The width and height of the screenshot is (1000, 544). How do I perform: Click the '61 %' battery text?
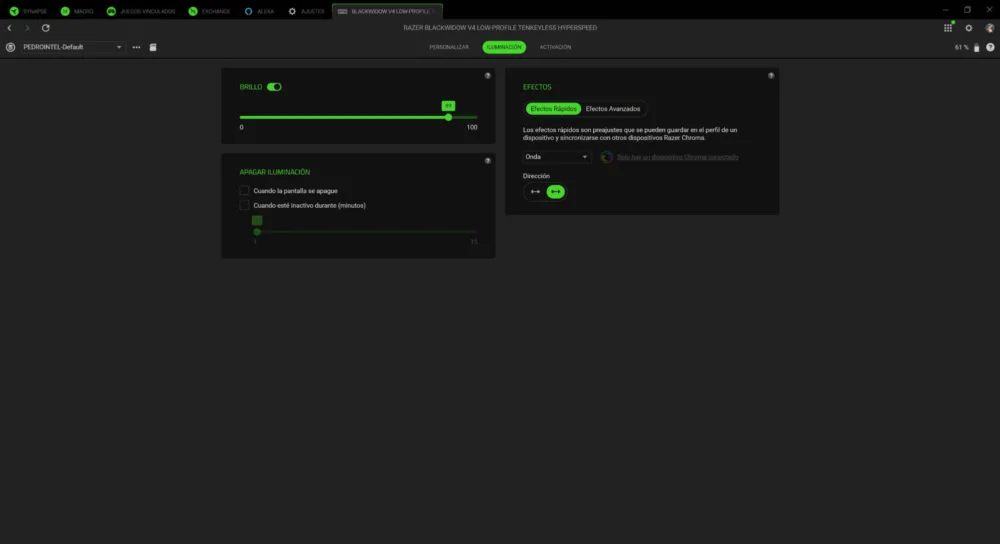(961, 48)
